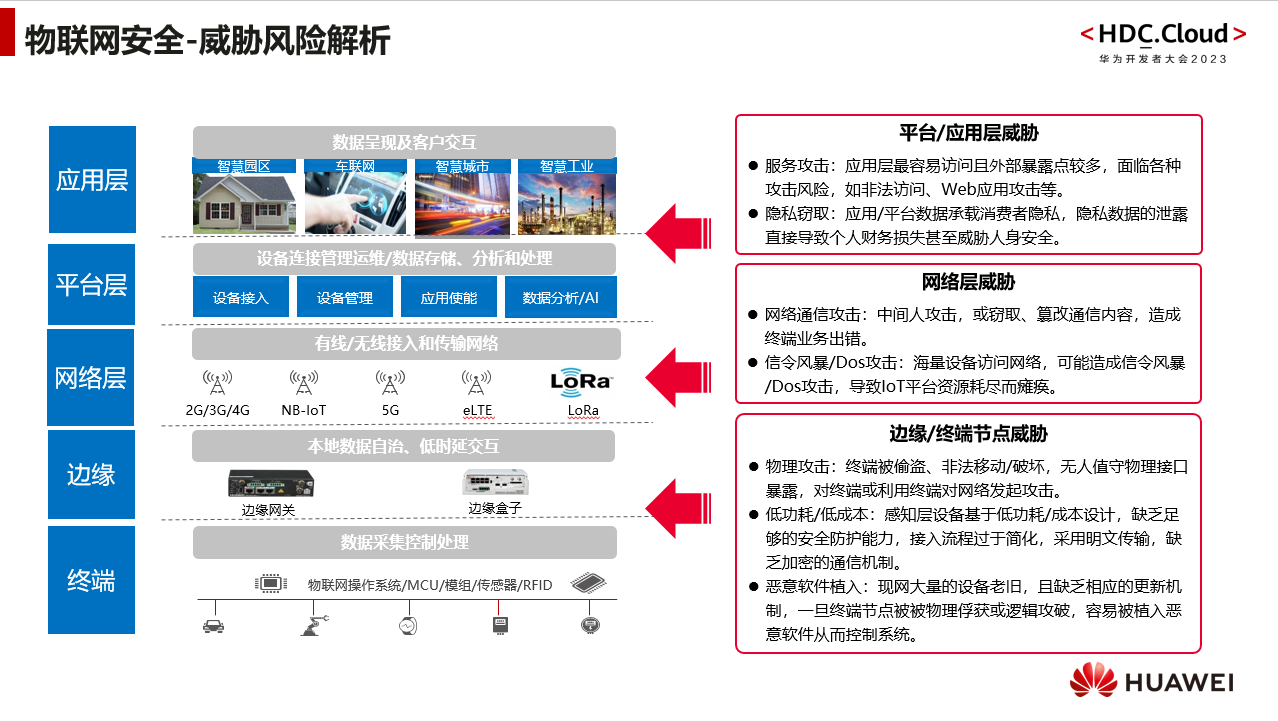Click the NB-IoT antenna tower icon
The width and height of the screenshot is (1278, 721).
click(x=304, y=384)
